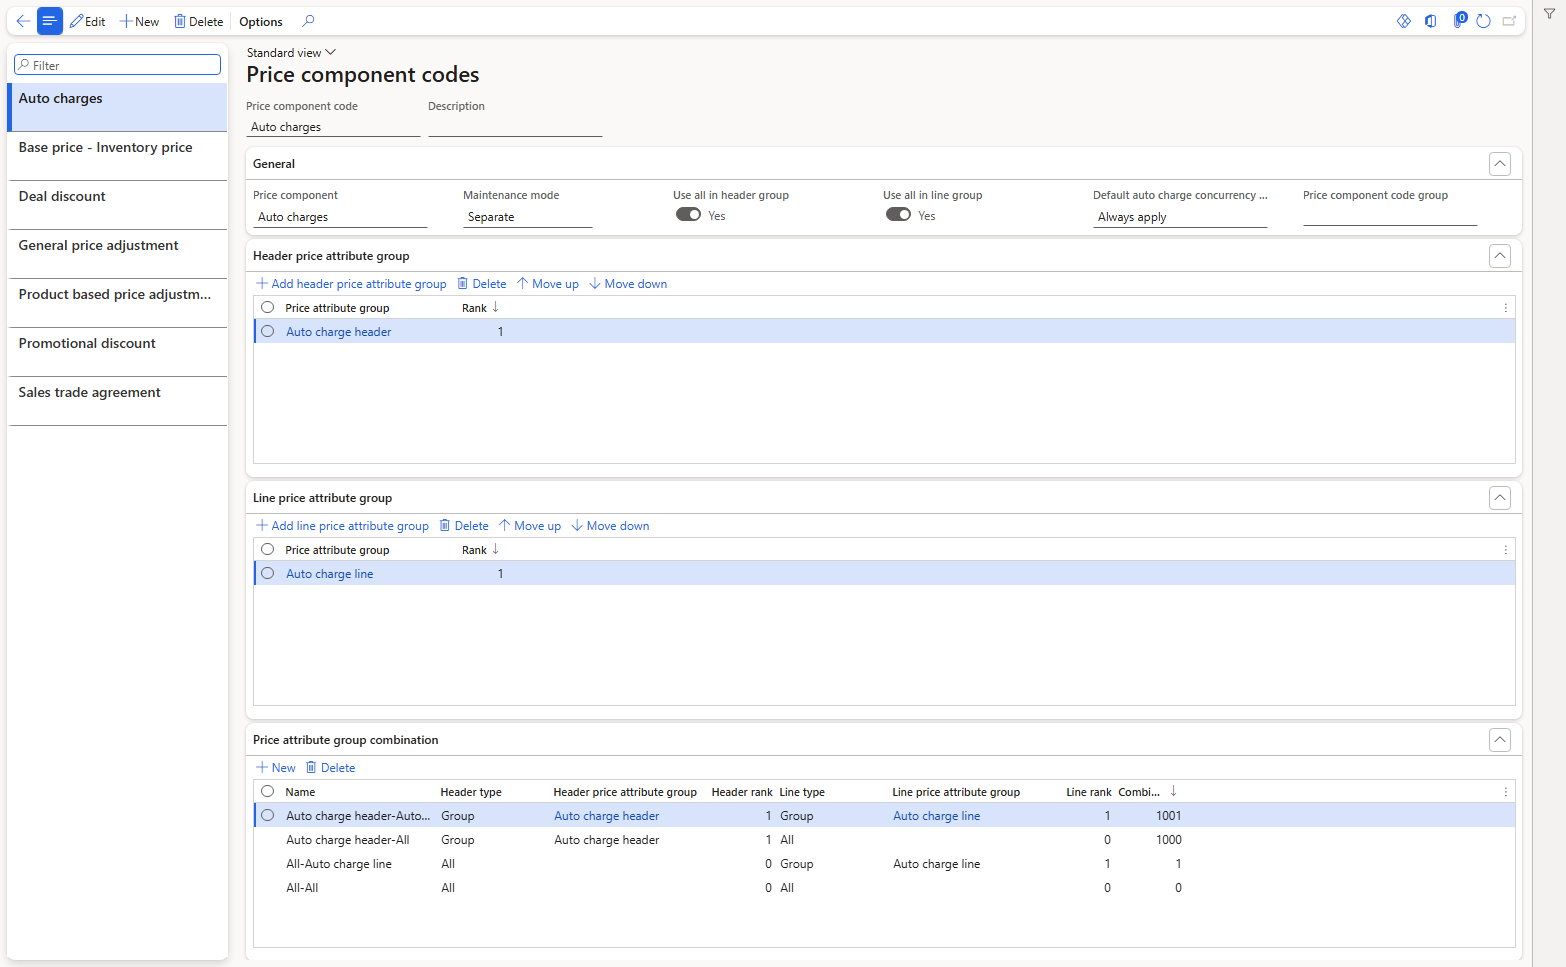The image size is (1566, 967).
Task: Click Add header price attribute group
Action: (351, 284)
